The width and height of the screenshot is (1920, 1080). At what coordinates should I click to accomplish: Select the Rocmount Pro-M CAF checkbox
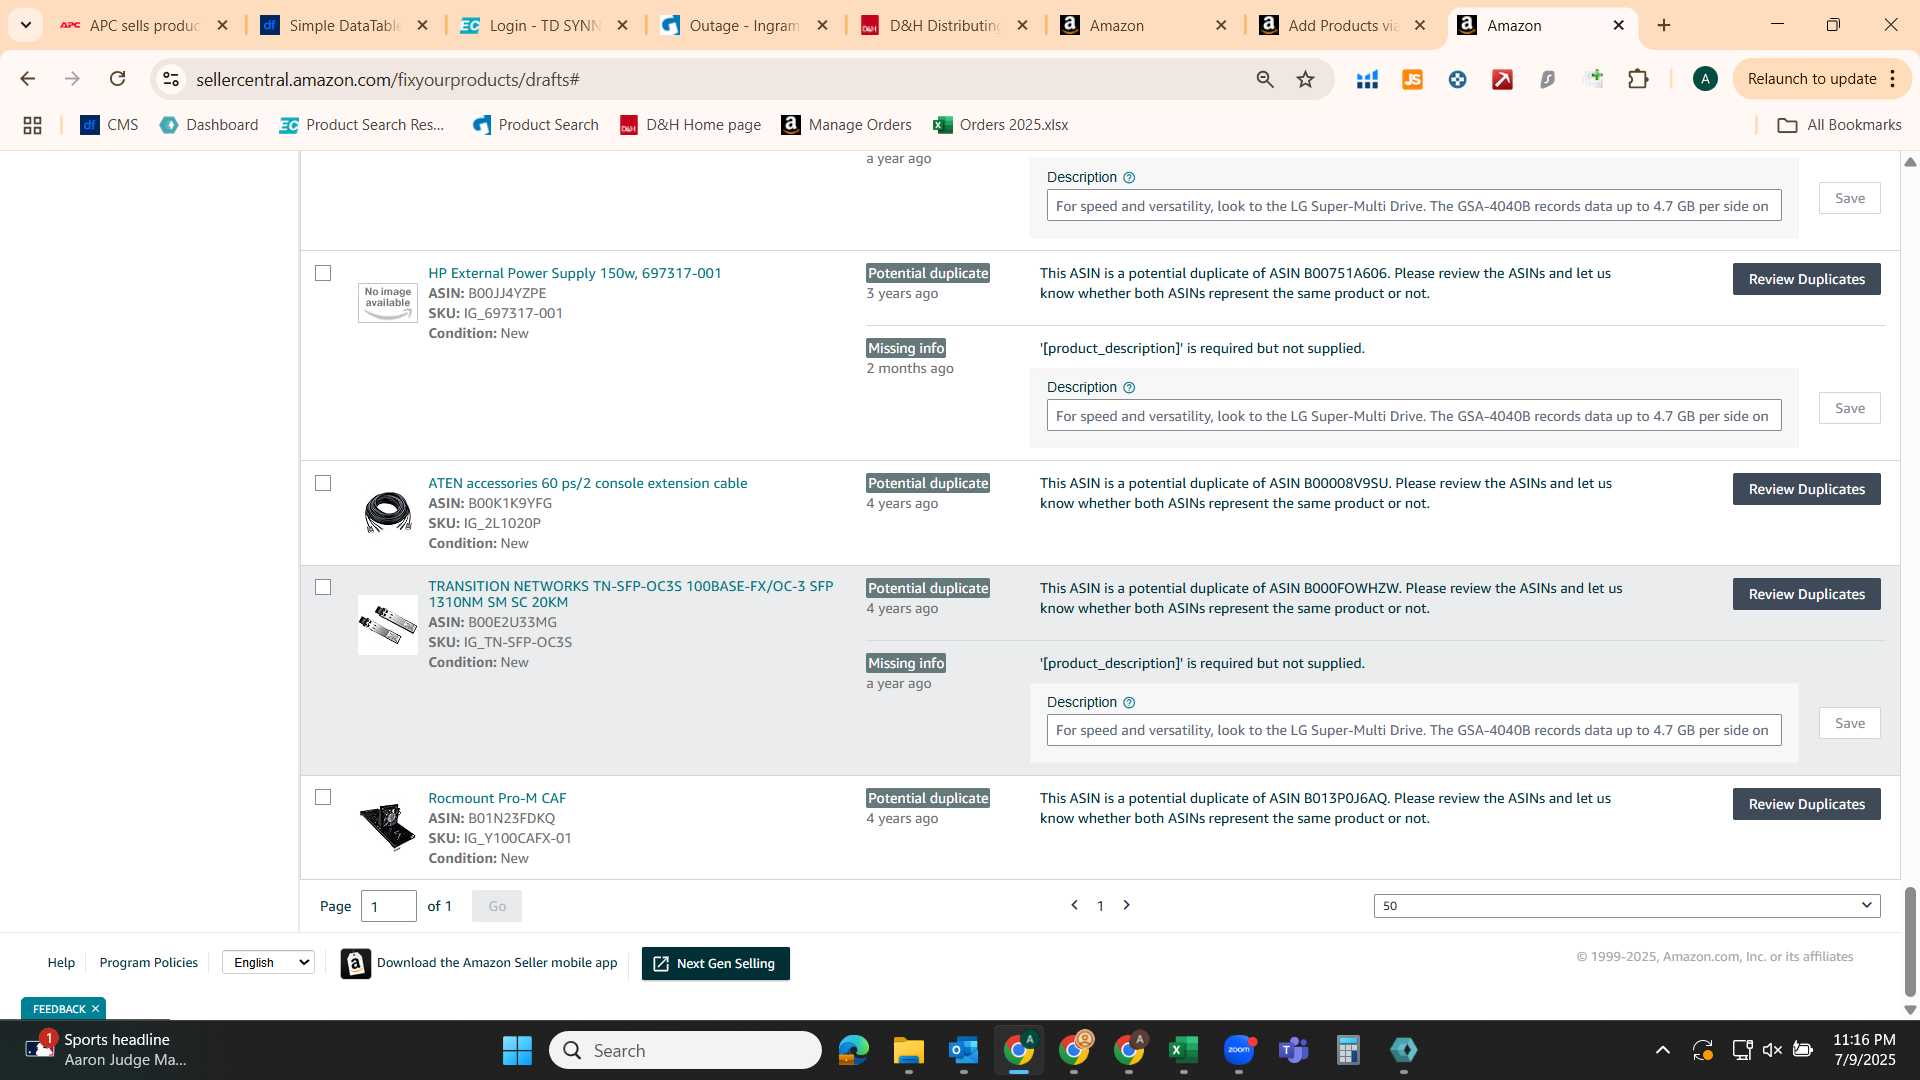[323, 797]
